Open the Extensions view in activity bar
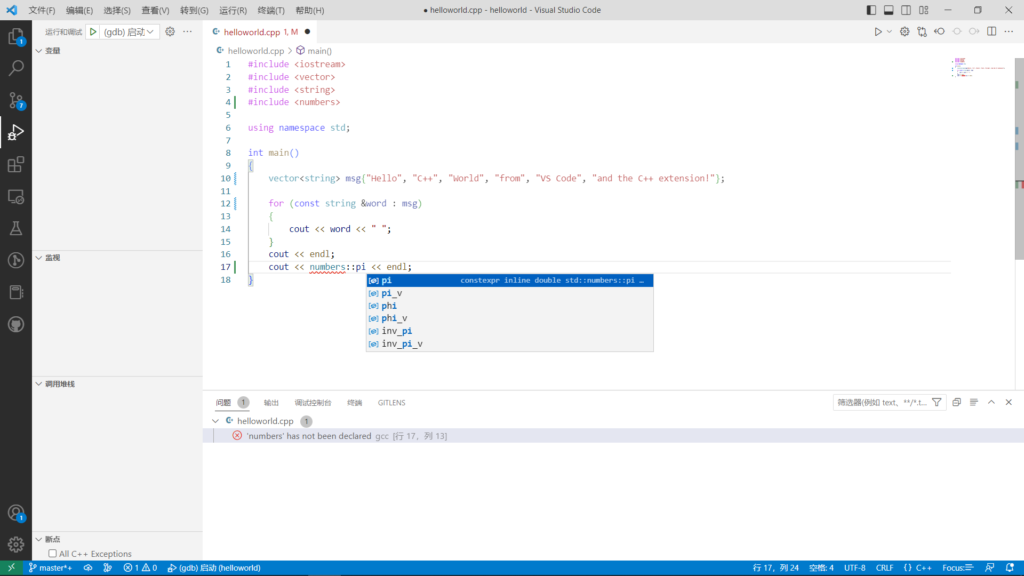The height and width of the screenshot is (576, 1024). (x=16, y=164)
